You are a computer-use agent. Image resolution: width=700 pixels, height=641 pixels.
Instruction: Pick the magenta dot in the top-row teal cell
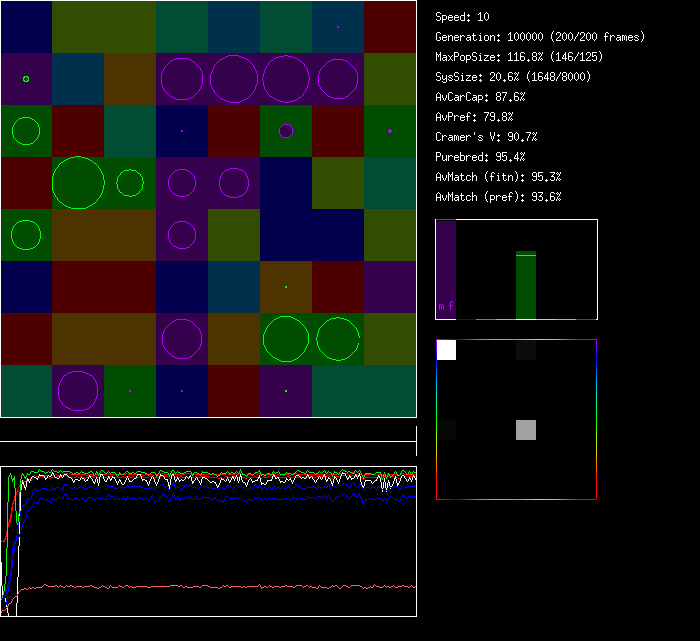coord(338,27)
